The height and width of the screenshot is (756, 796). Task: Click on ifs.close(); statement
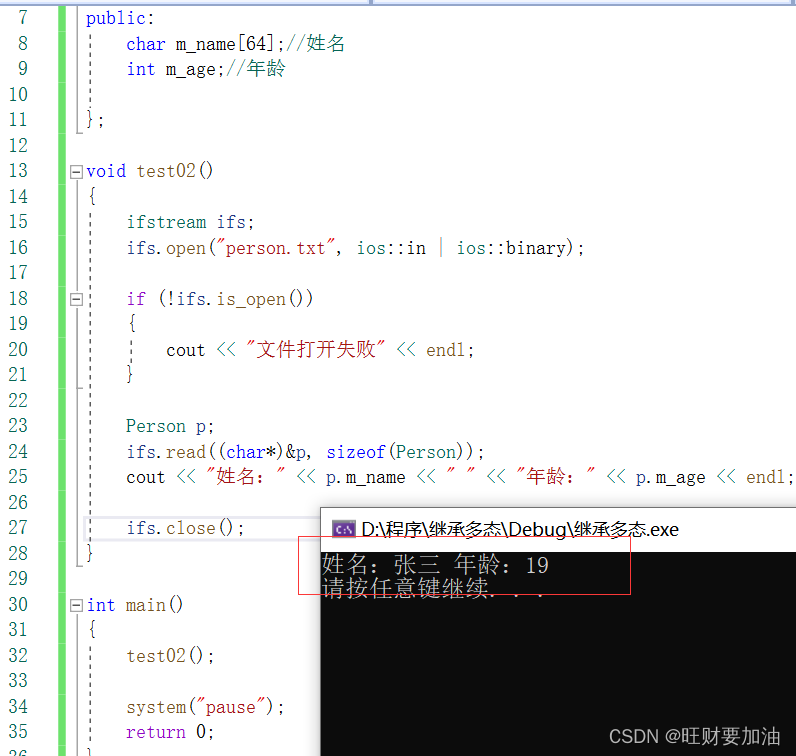[x=185, y=528]
